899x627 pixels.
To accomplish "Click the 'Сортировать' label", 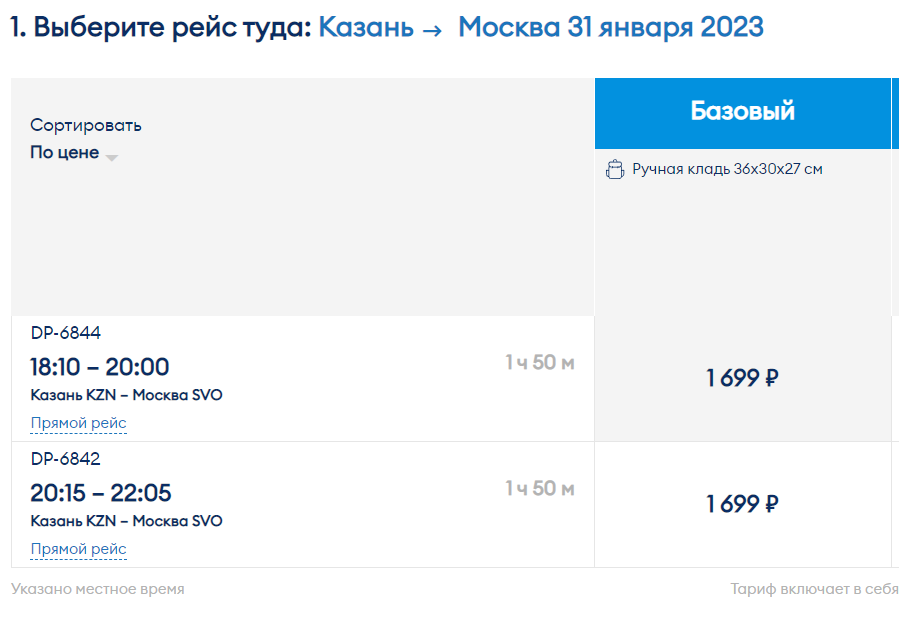I will click(86, 125).
